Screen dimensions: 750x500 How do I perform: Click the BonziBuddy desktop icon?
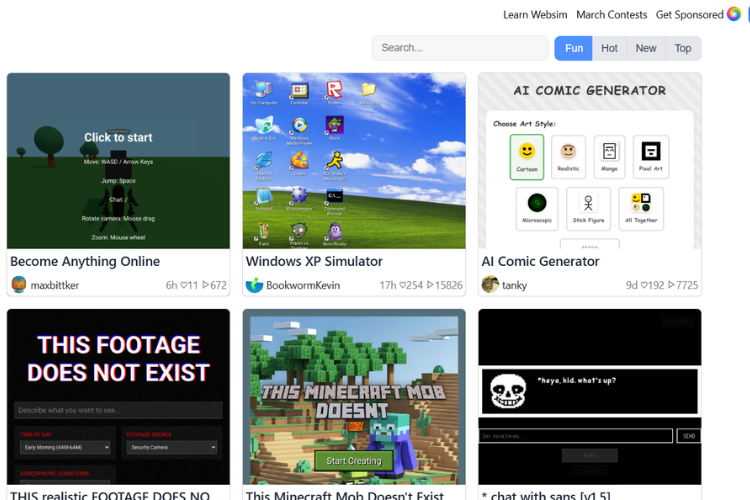[334, 234]
